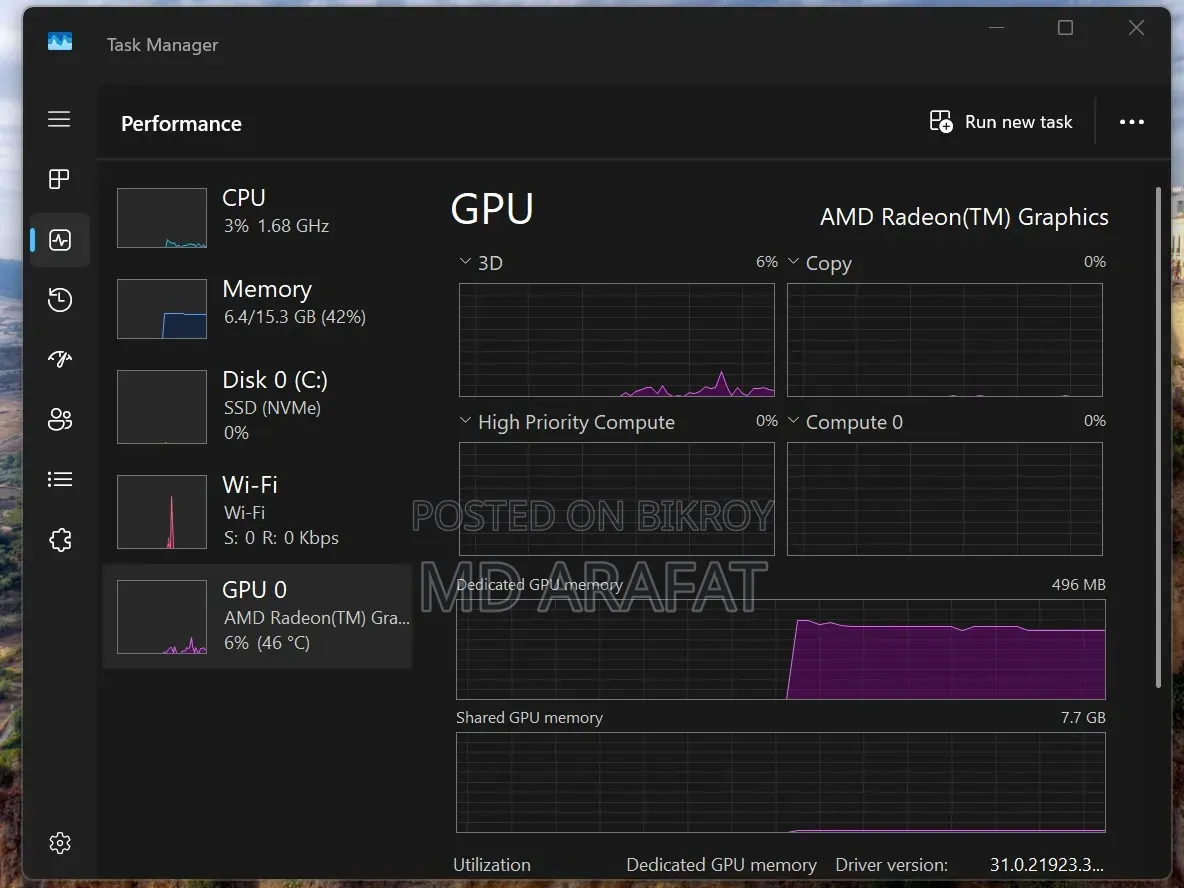
Task: Close the Task Manager window
Action: 1136,28
